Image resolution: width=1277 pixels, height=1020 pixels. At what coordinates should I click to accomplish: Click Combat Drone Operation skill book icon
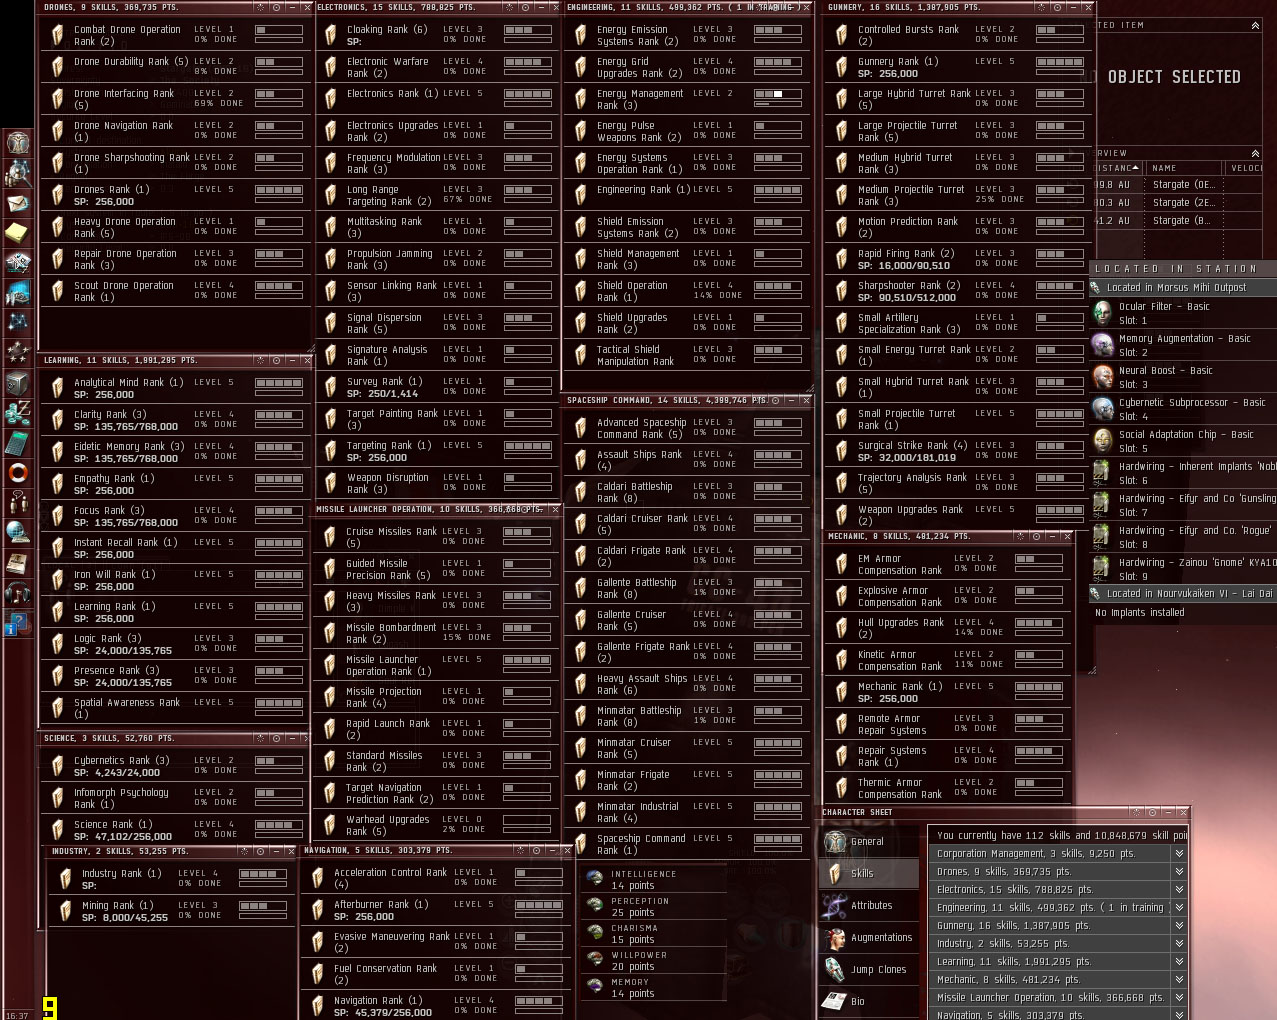(x=58, y=35)
